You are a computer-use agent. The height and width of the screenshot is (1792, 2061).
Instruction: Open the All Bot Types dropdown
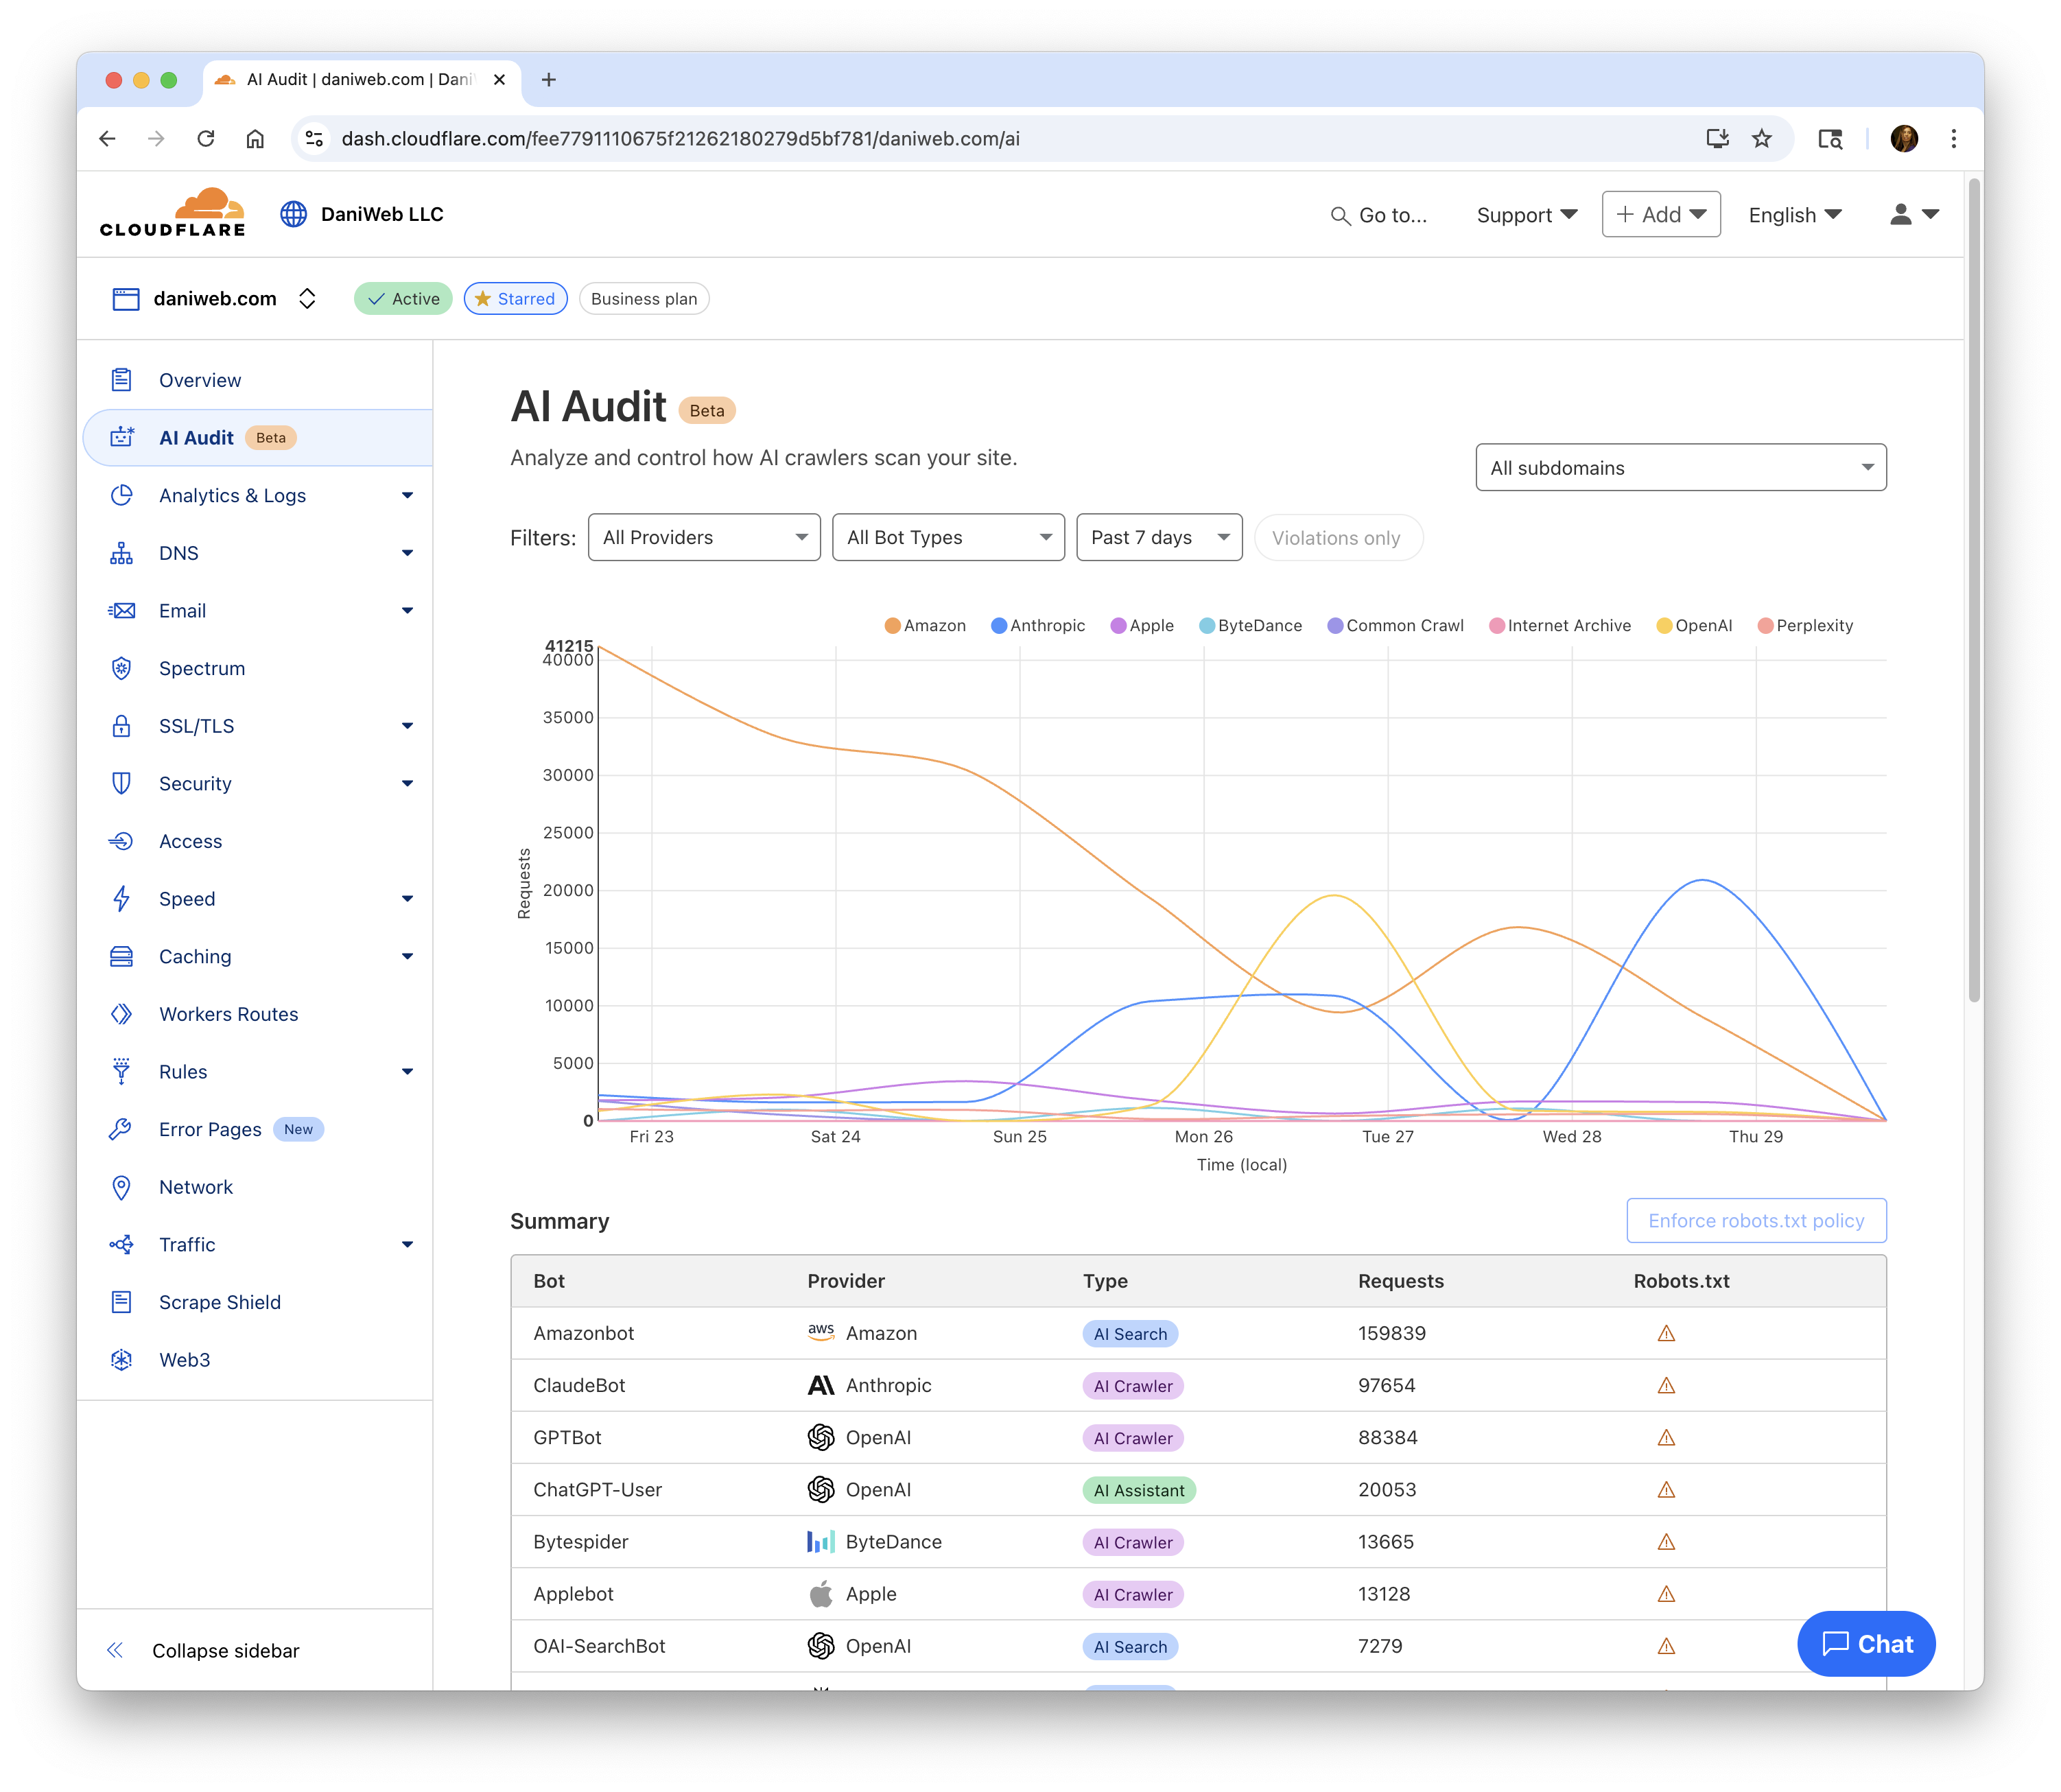point(948,538)
